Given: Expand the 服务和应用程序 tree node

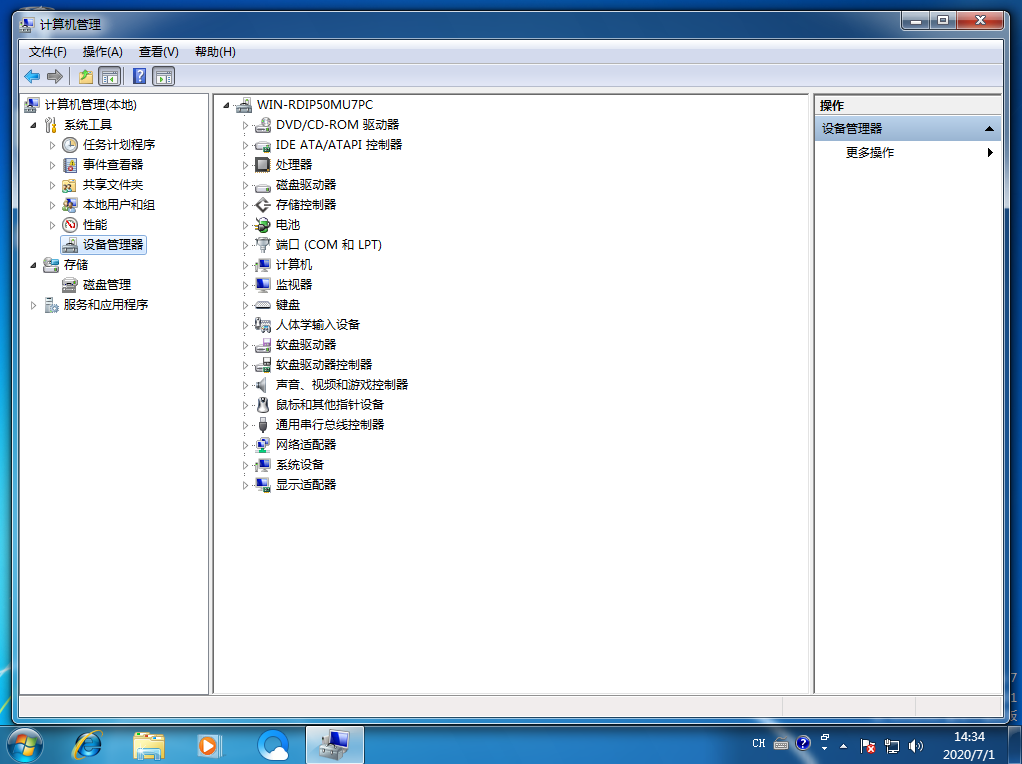Looking at the screenshot, I should [x=34, y=305].
